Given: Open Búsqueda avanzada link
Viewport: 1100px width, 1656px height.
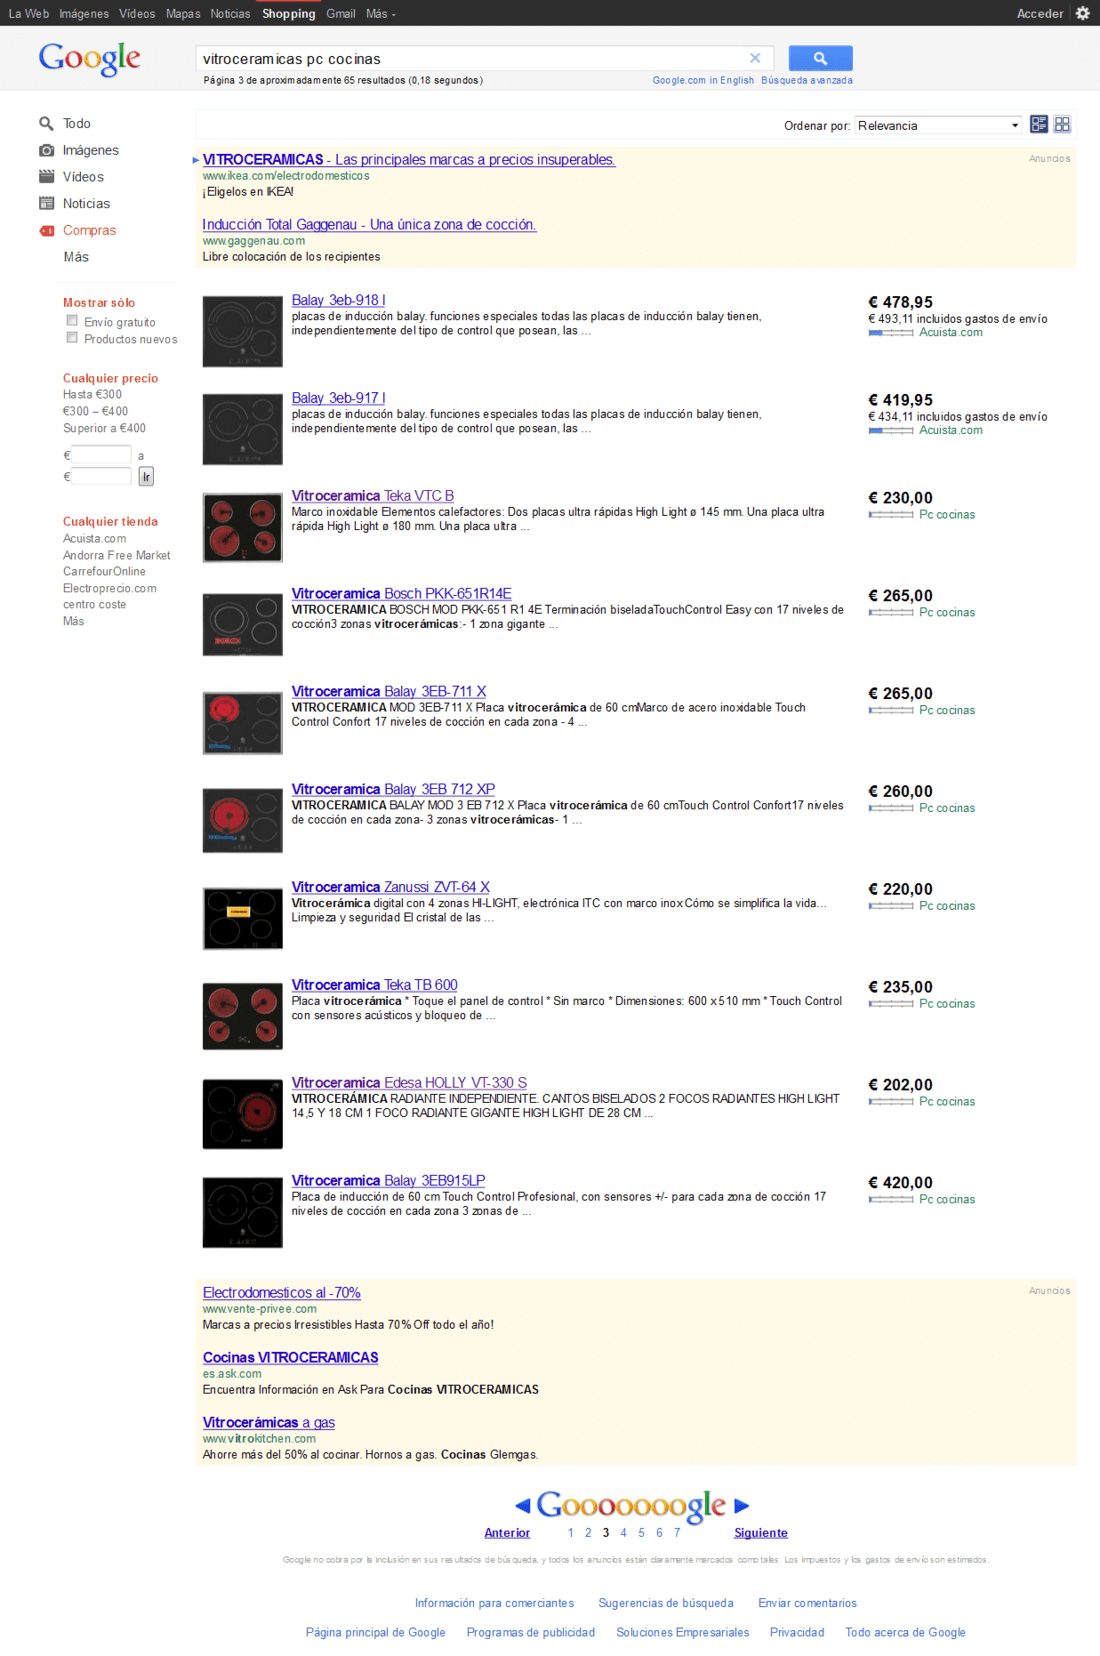Looking at the screenshot, I should coord(807,80).
